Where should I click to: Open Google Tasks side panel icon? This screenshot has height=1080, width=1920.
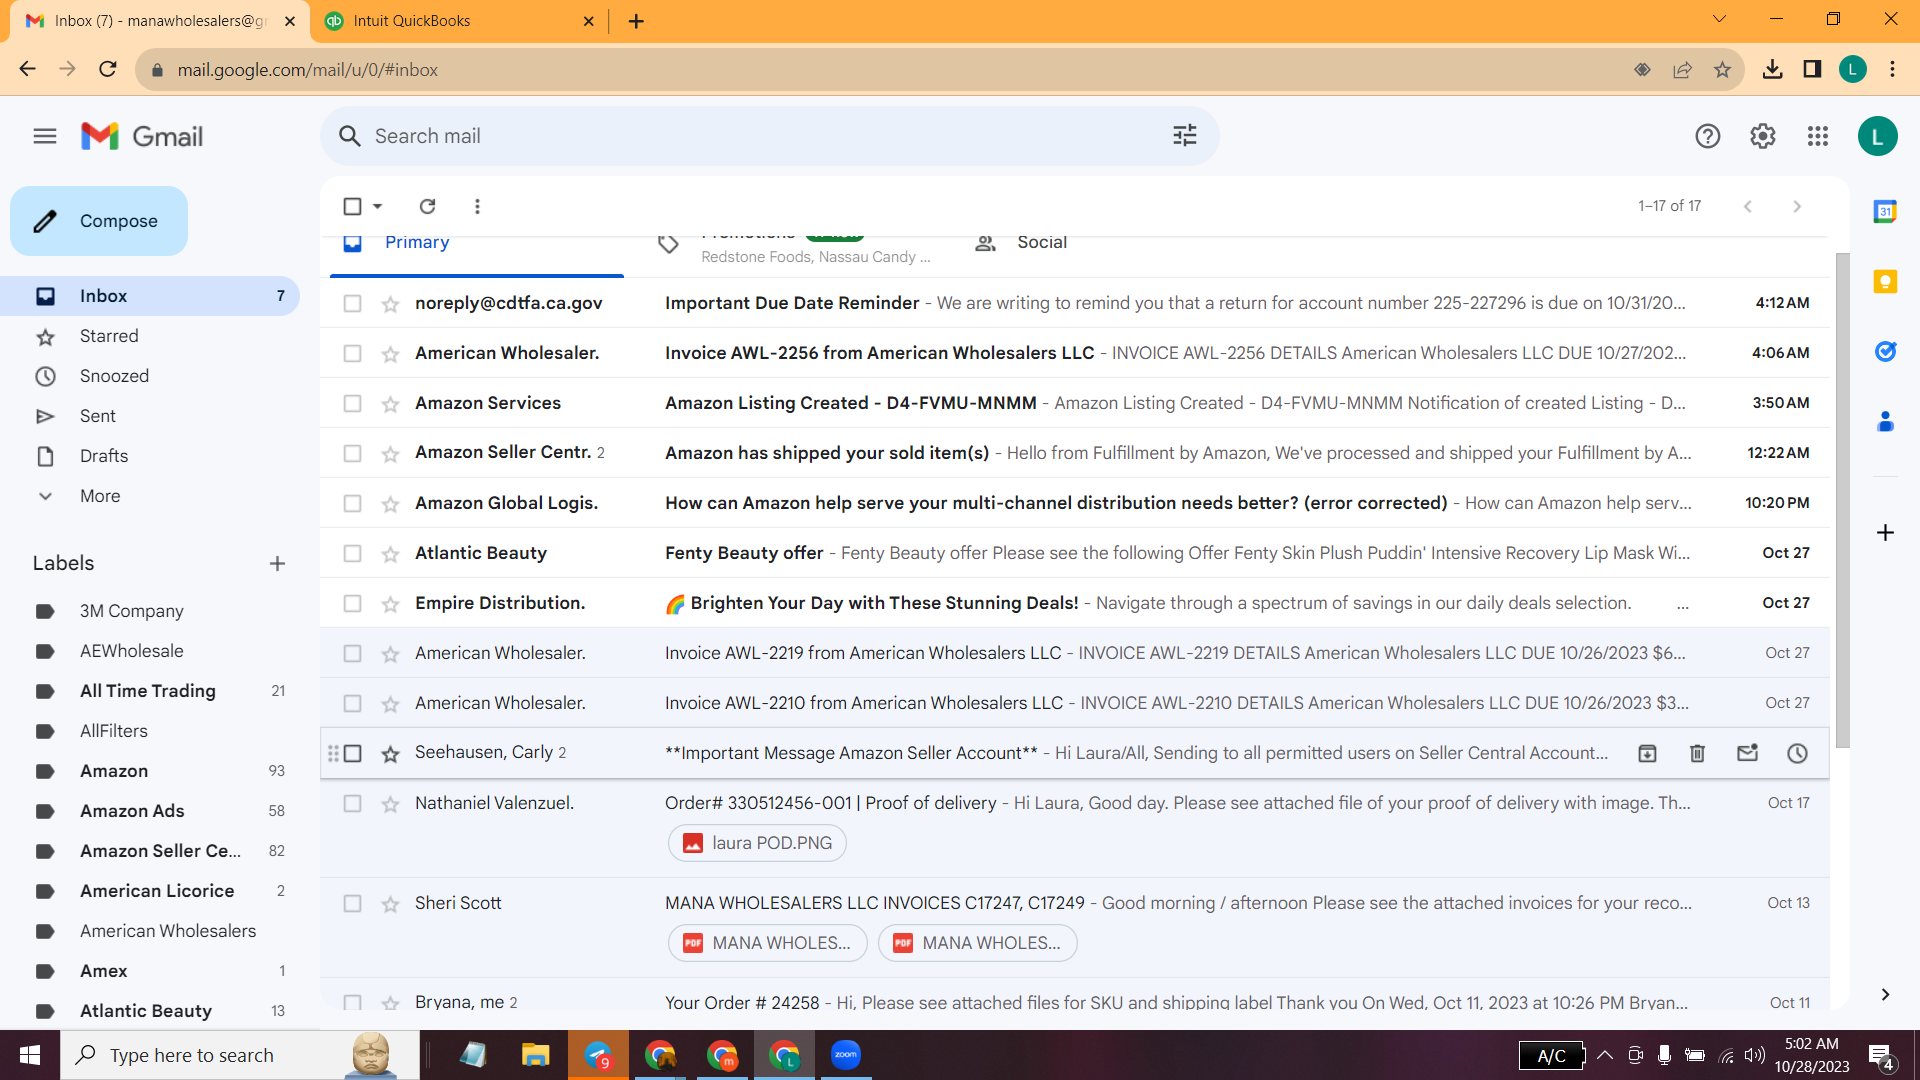point(1885,352)
